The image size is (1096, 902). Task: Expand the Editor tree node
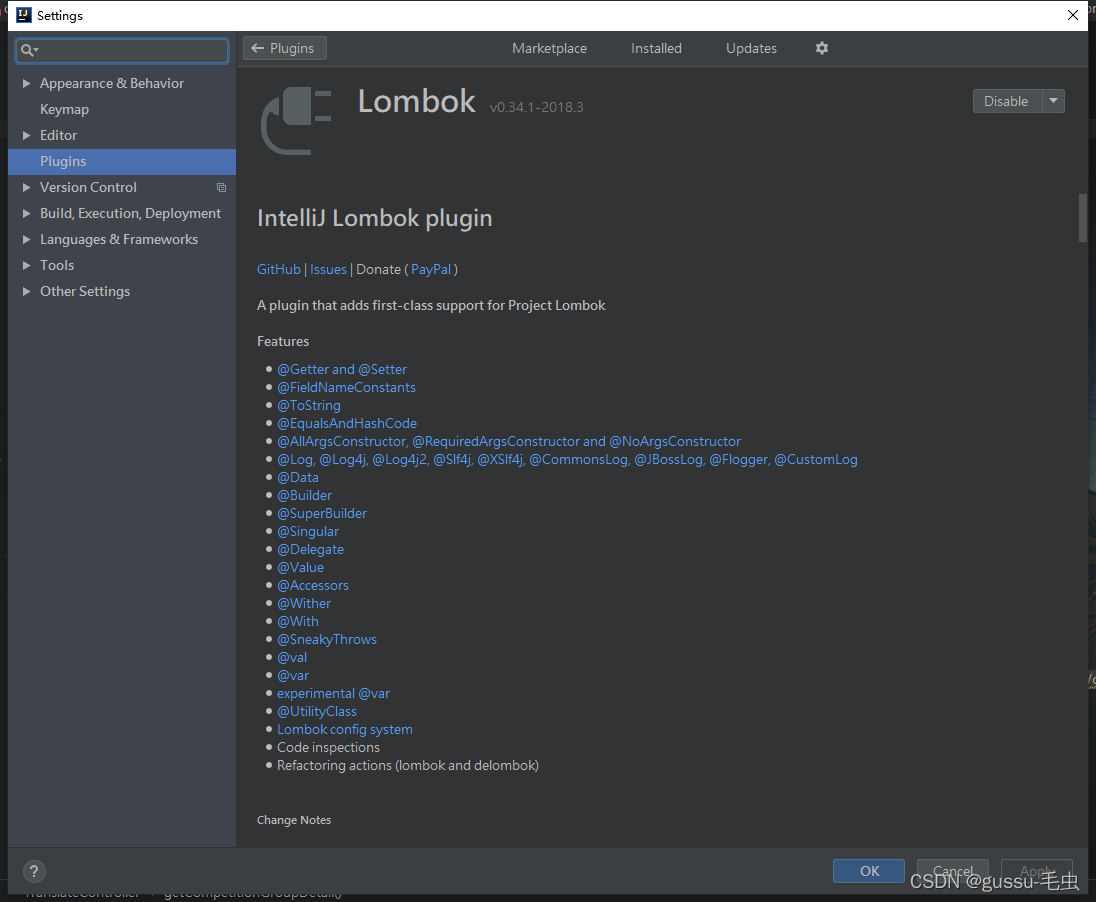coord(27,136)
